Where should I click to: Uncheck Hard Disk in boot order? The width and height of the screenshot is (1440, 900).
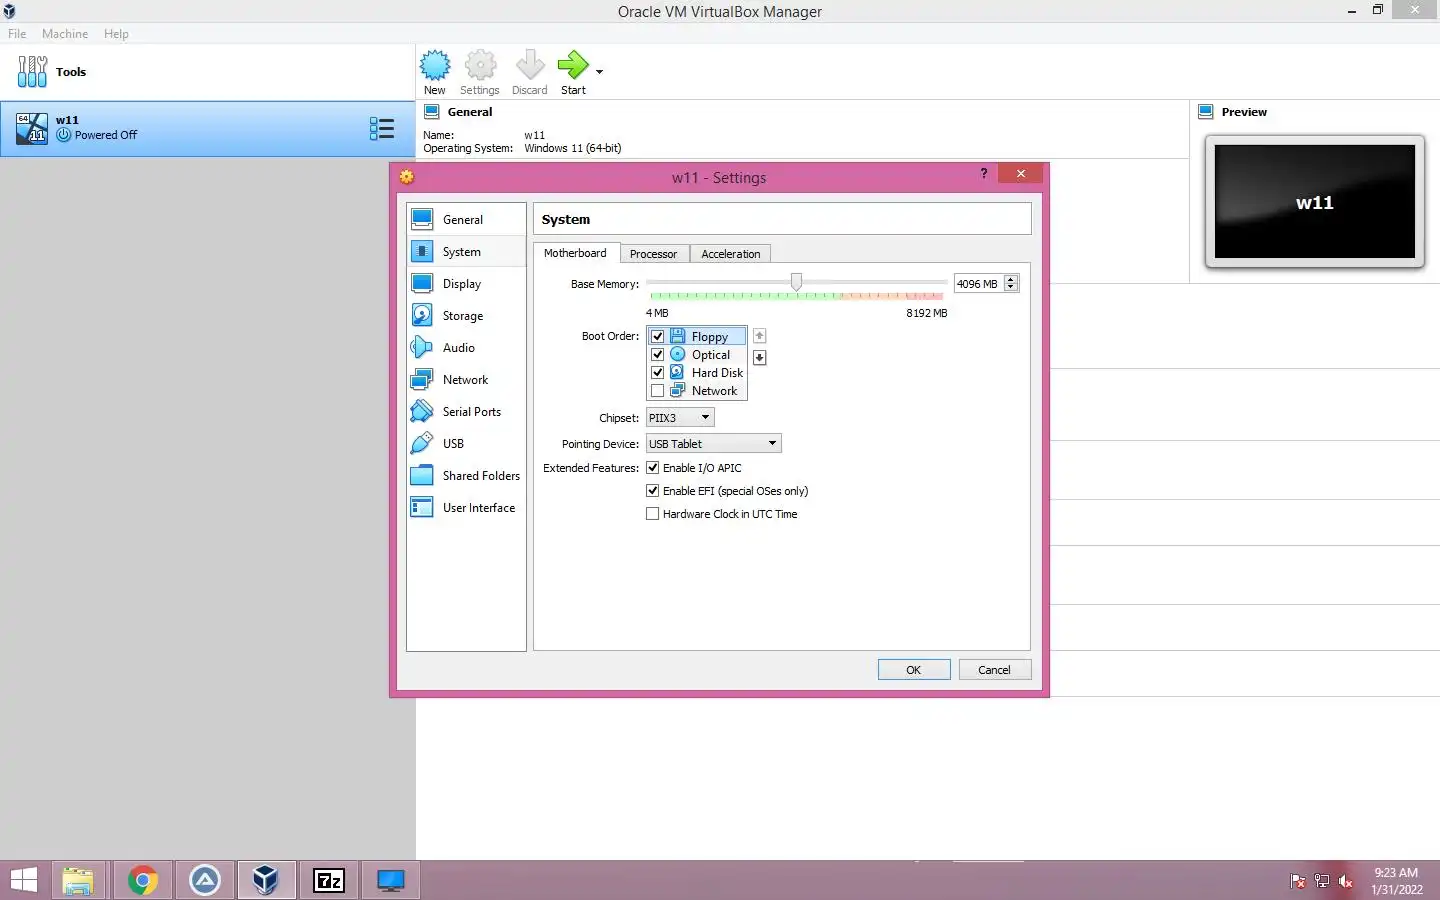coord(657,372)
